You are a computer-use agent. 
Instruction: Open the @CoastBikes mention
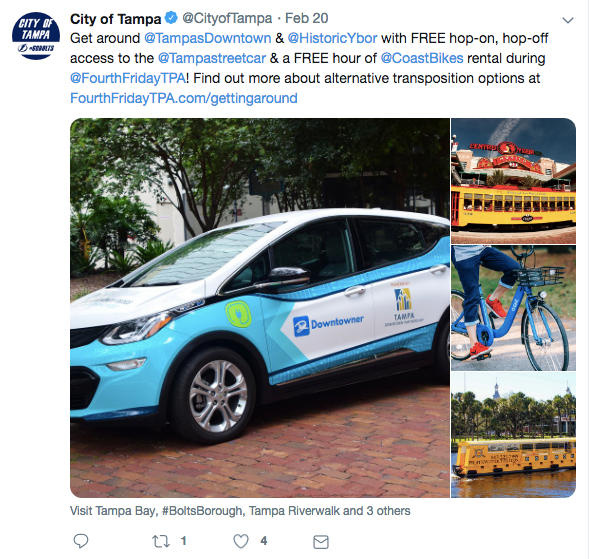click(x=422, y=58)
